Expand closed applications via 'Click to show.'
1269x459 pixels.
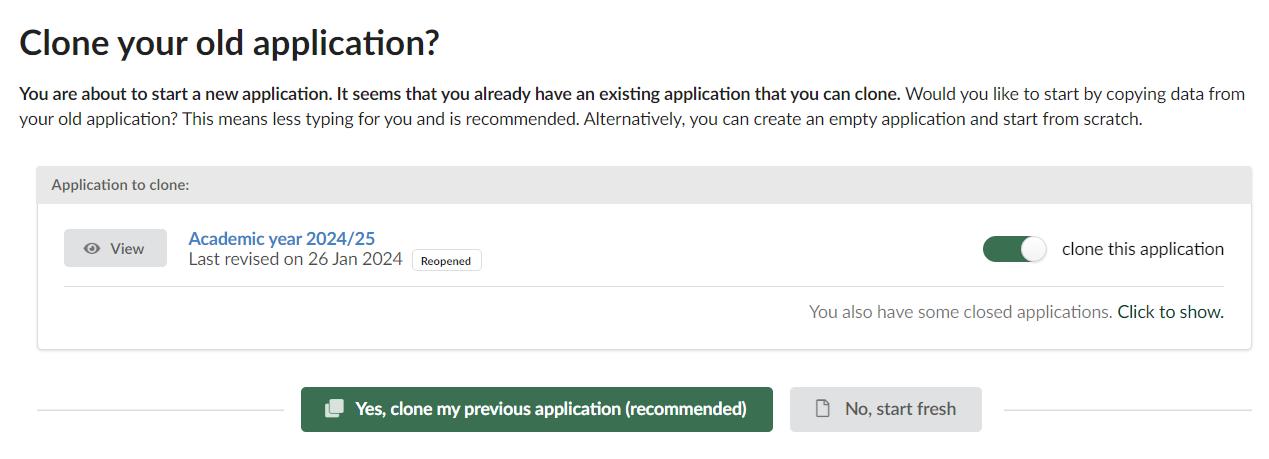click(x=1170, y=312)
